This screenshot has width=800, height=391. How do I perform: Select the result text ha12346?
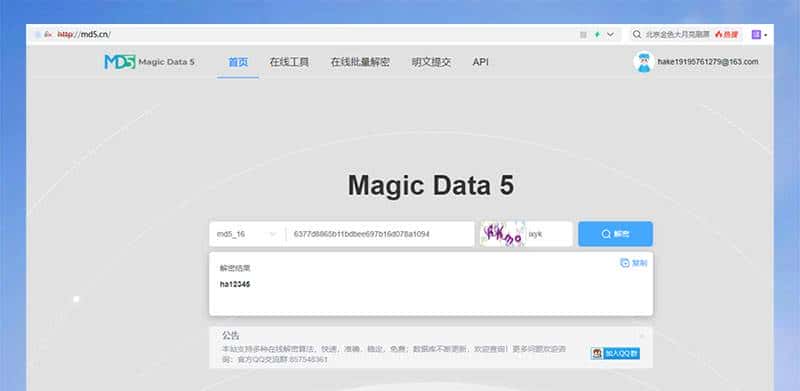pos(235,284)
